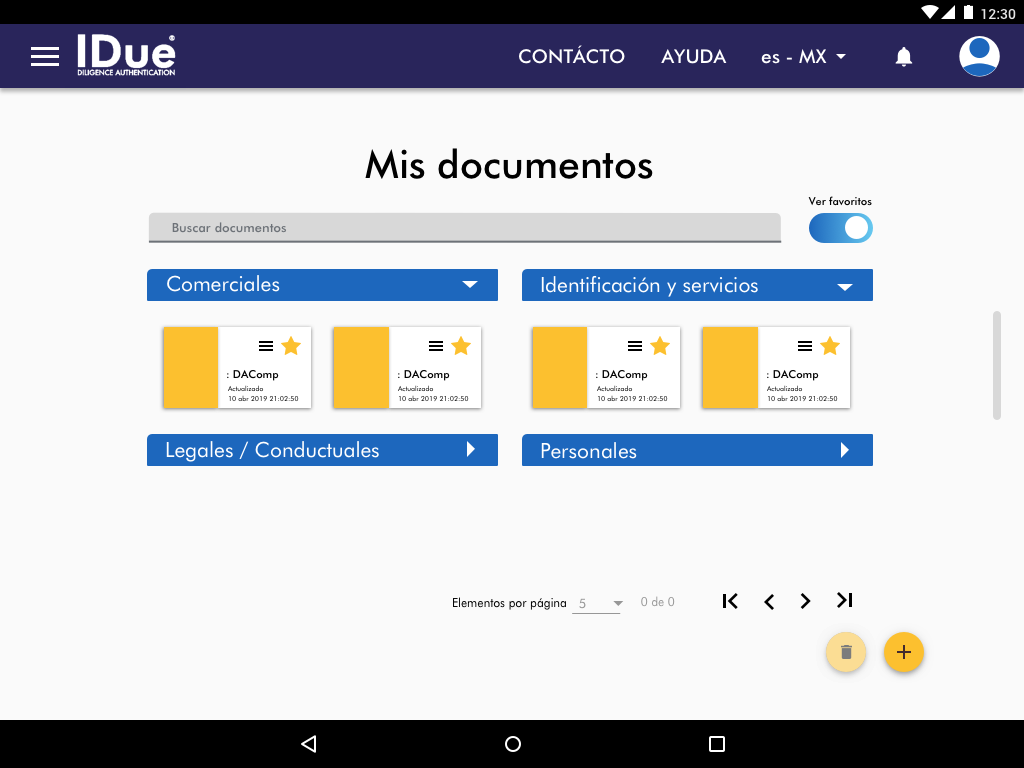Screen dimensions: 1024x768
Task: Open the AYUDA menu item
Action: (693, 57)
